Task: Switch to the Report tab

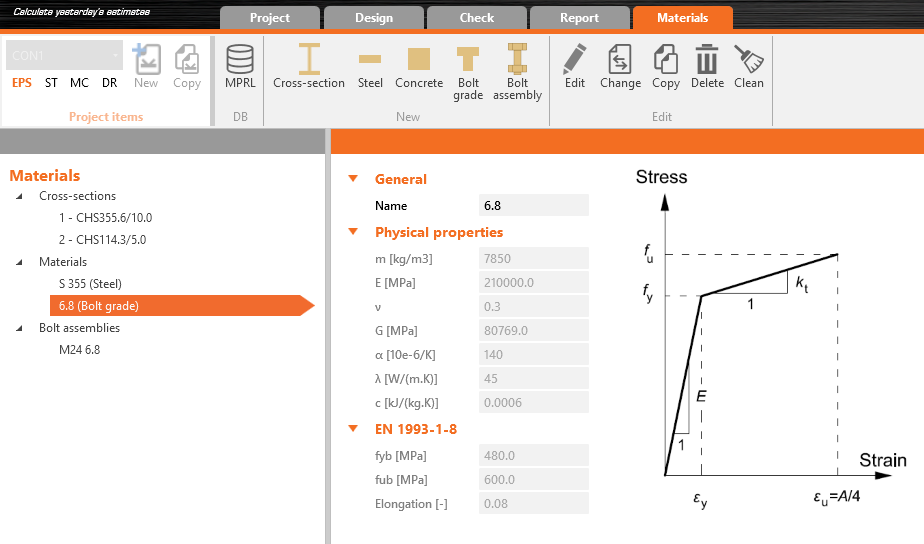Action: click(x=579, y=18)
